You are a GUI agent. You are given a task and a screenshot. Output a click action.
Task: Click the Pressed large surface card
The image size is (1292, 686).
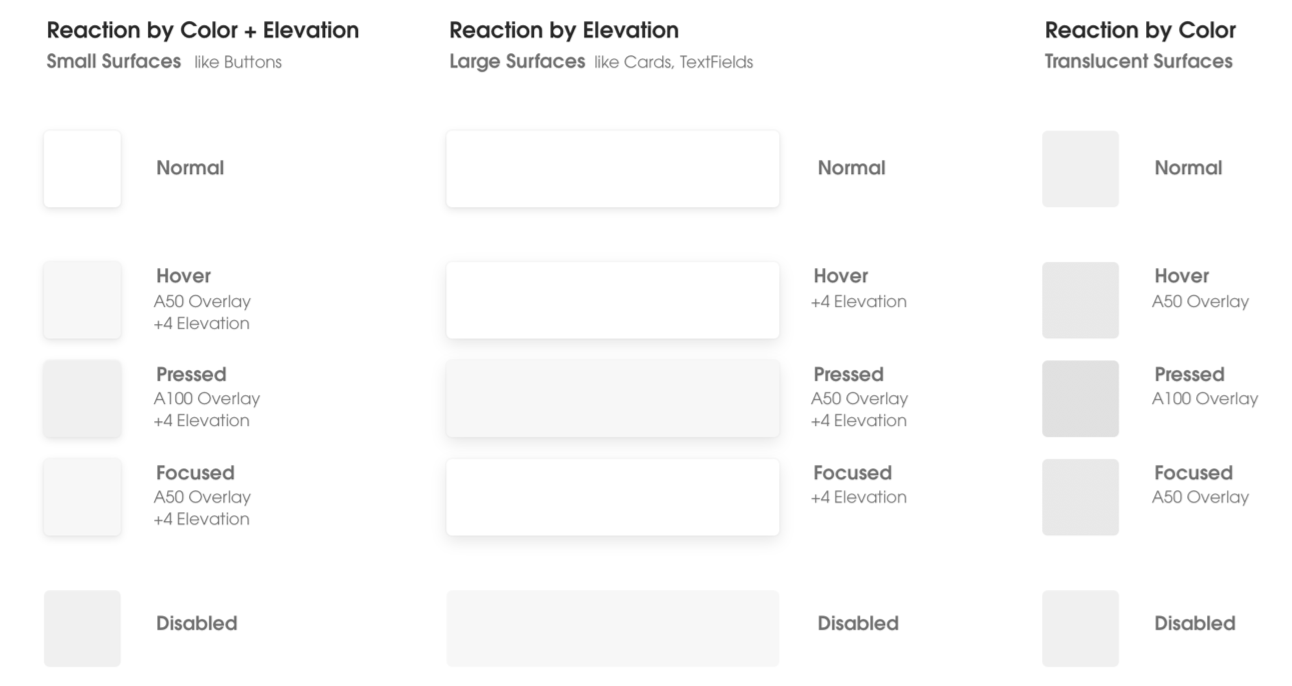point(612,398)
